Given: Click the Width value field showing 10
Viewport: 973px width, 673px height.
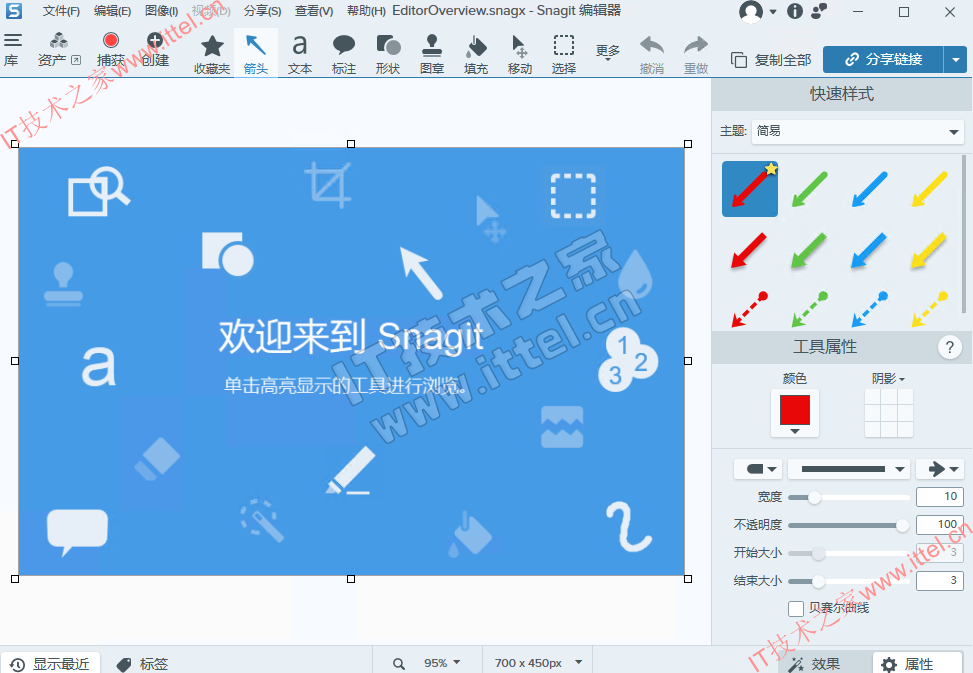Looking at the screenshot, I should (940, 496).
